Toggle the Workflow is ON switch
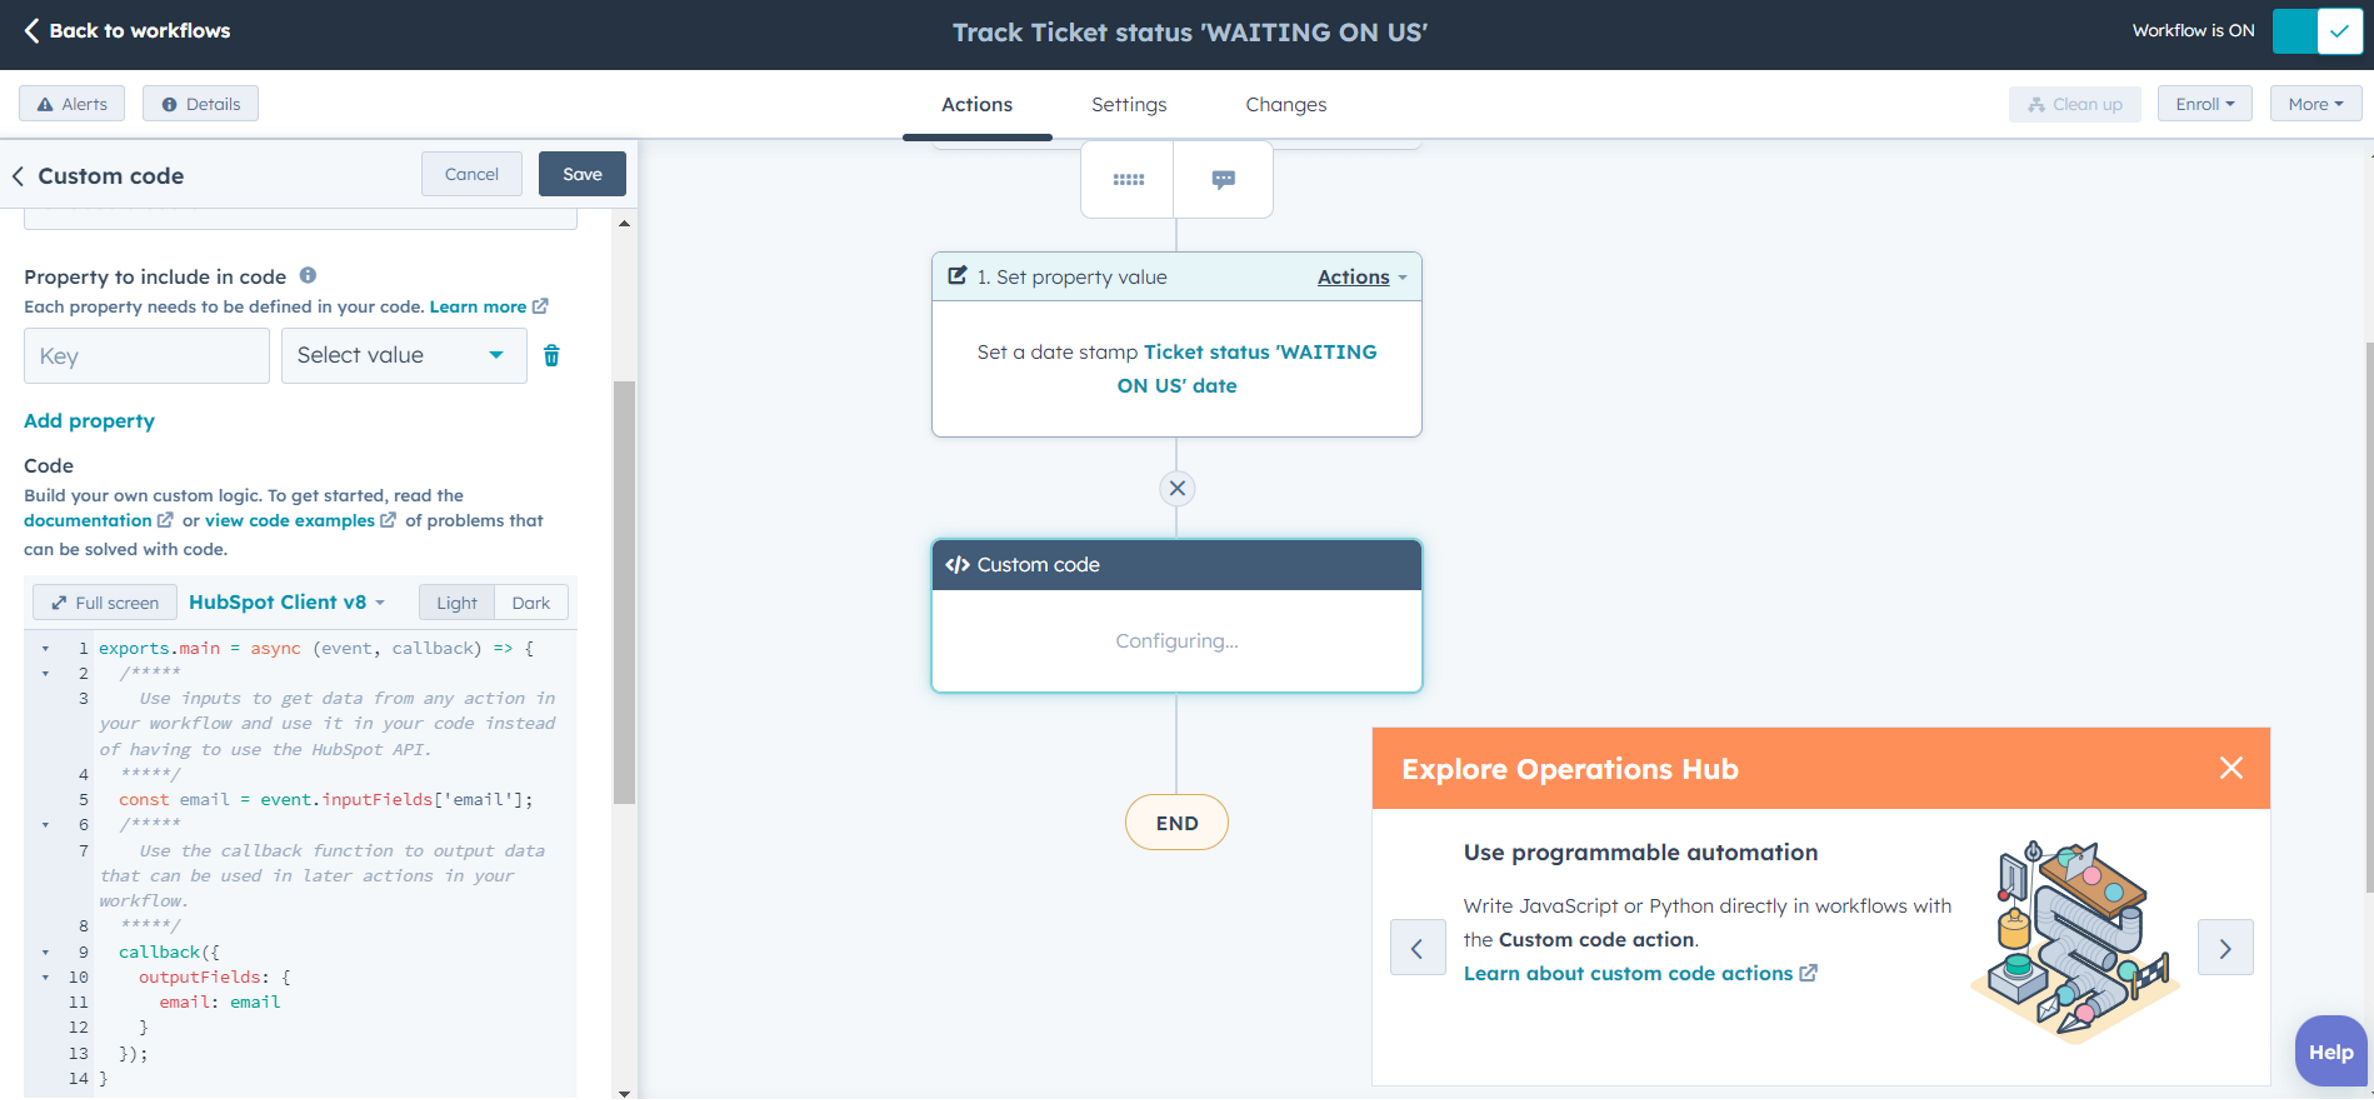Image resolution: width=2374 pixels, height=1100 pixels. point(2316,31)
